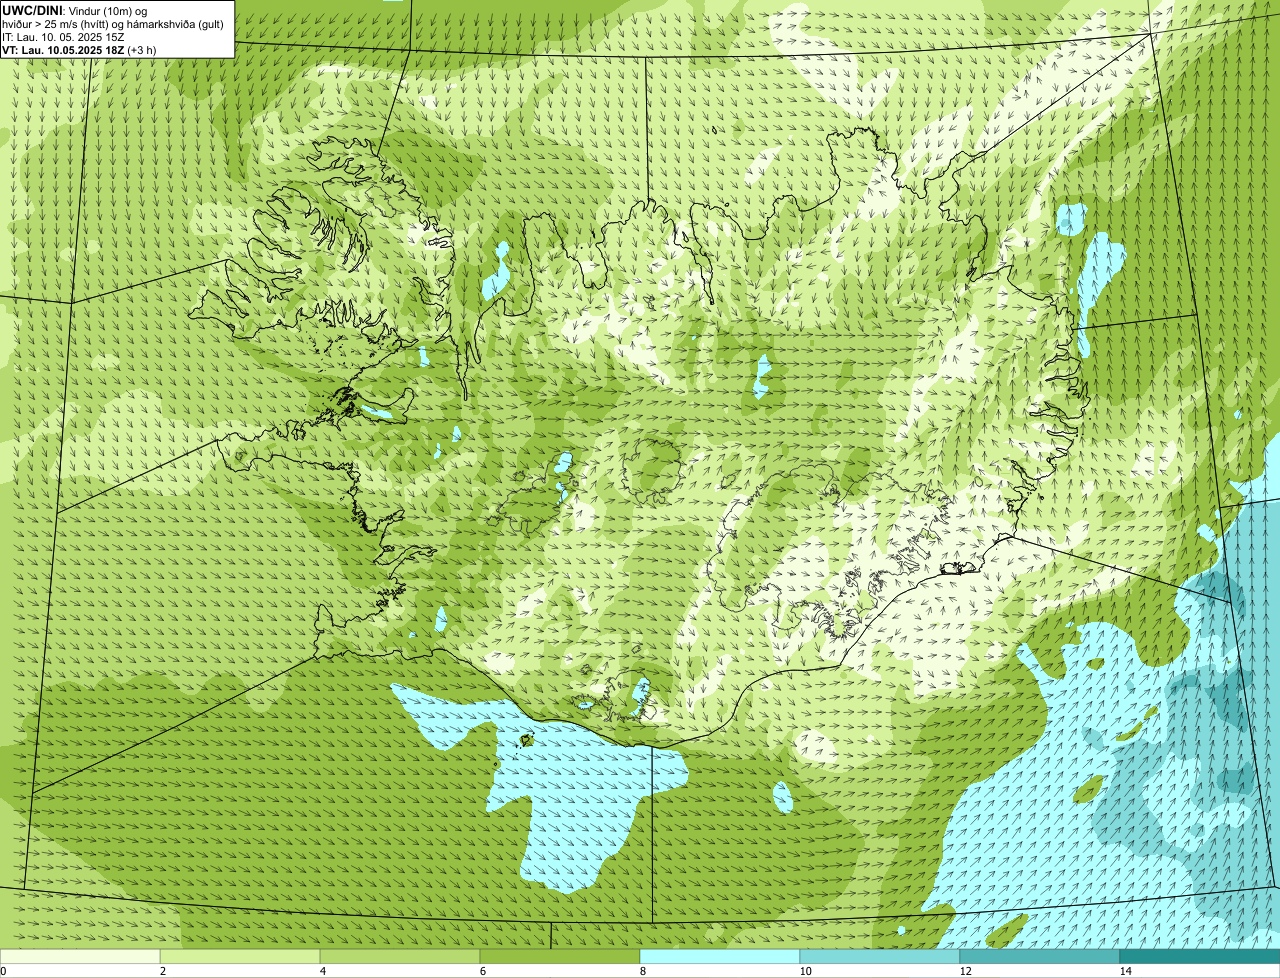
Task: Click the scale label '8'
Action: pos(641,971)
